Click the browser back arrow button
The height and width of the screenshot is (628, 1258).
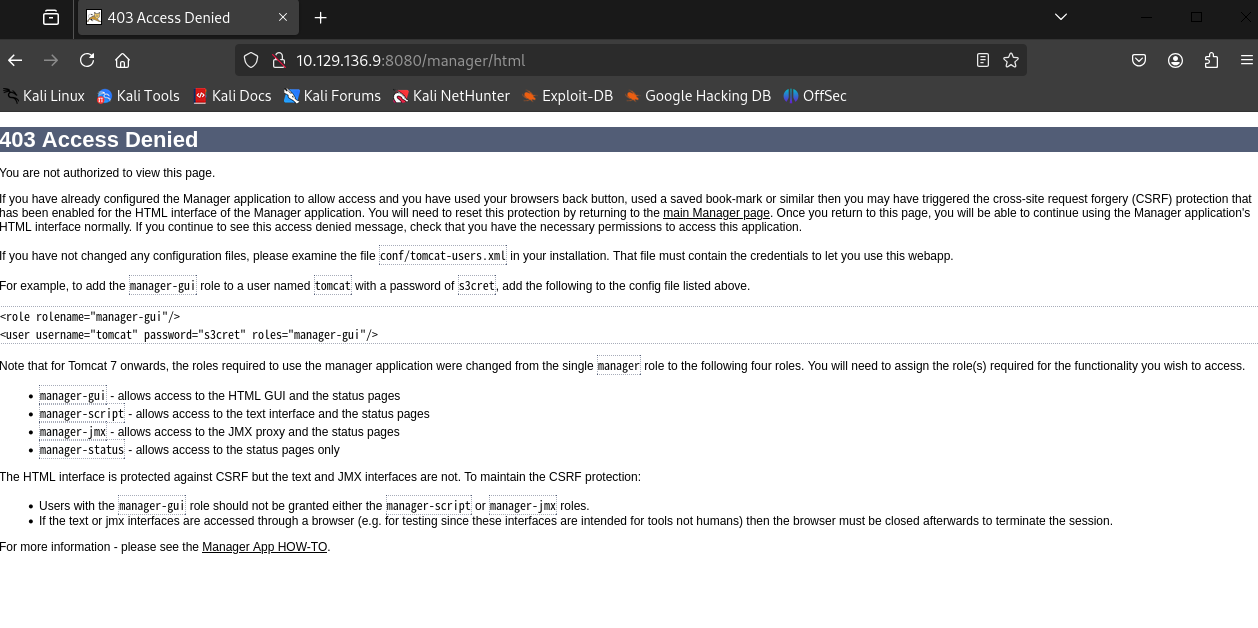click(x=15, y=60)
